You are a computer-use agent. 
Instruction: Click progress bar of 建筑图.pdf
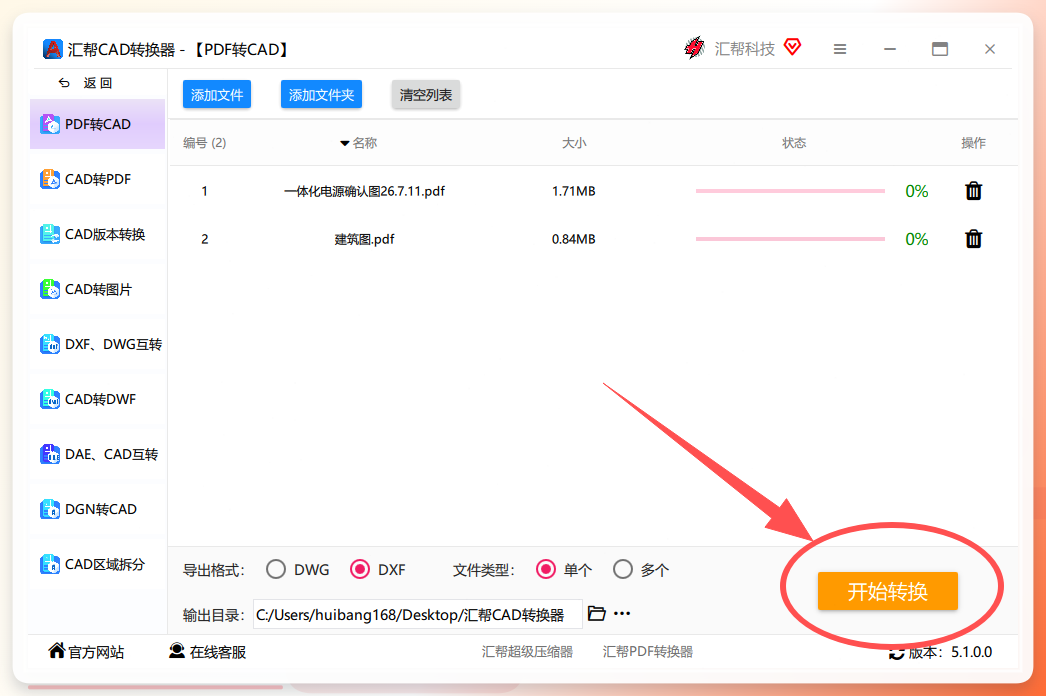(790, 239)
